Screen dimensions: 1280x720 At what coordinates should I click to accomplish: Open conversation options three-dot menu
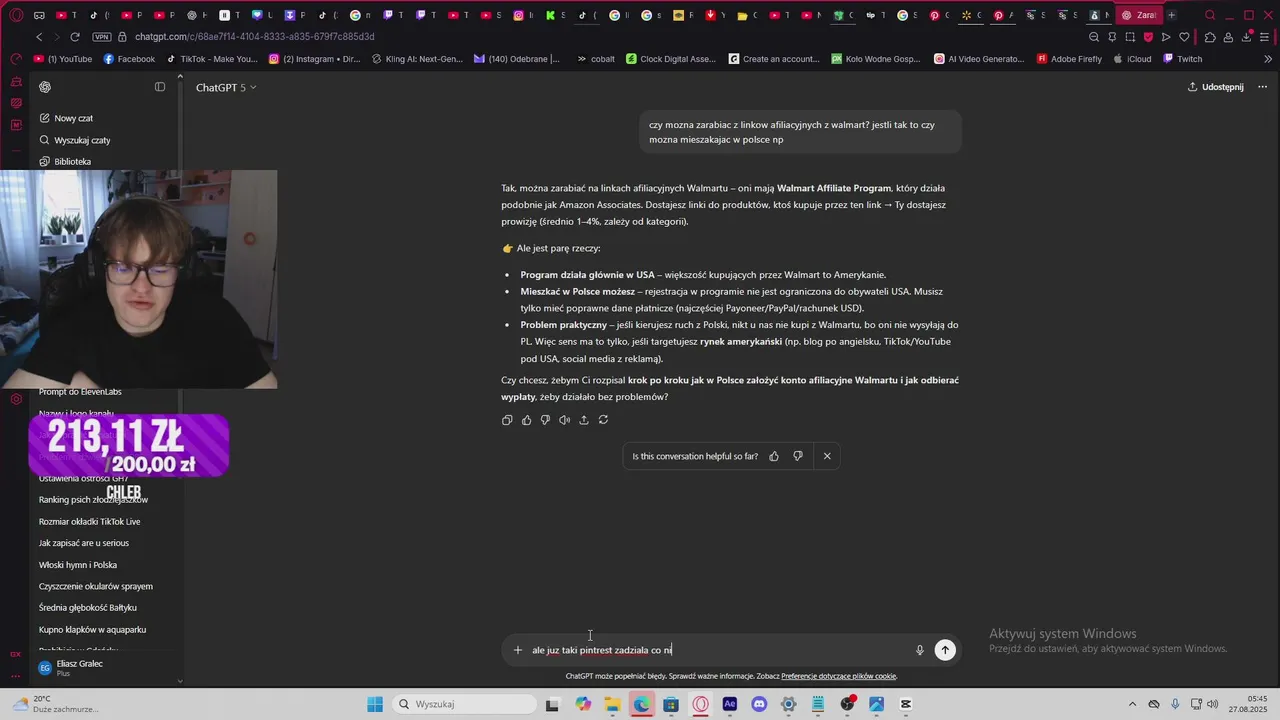tap(1262, 87)
